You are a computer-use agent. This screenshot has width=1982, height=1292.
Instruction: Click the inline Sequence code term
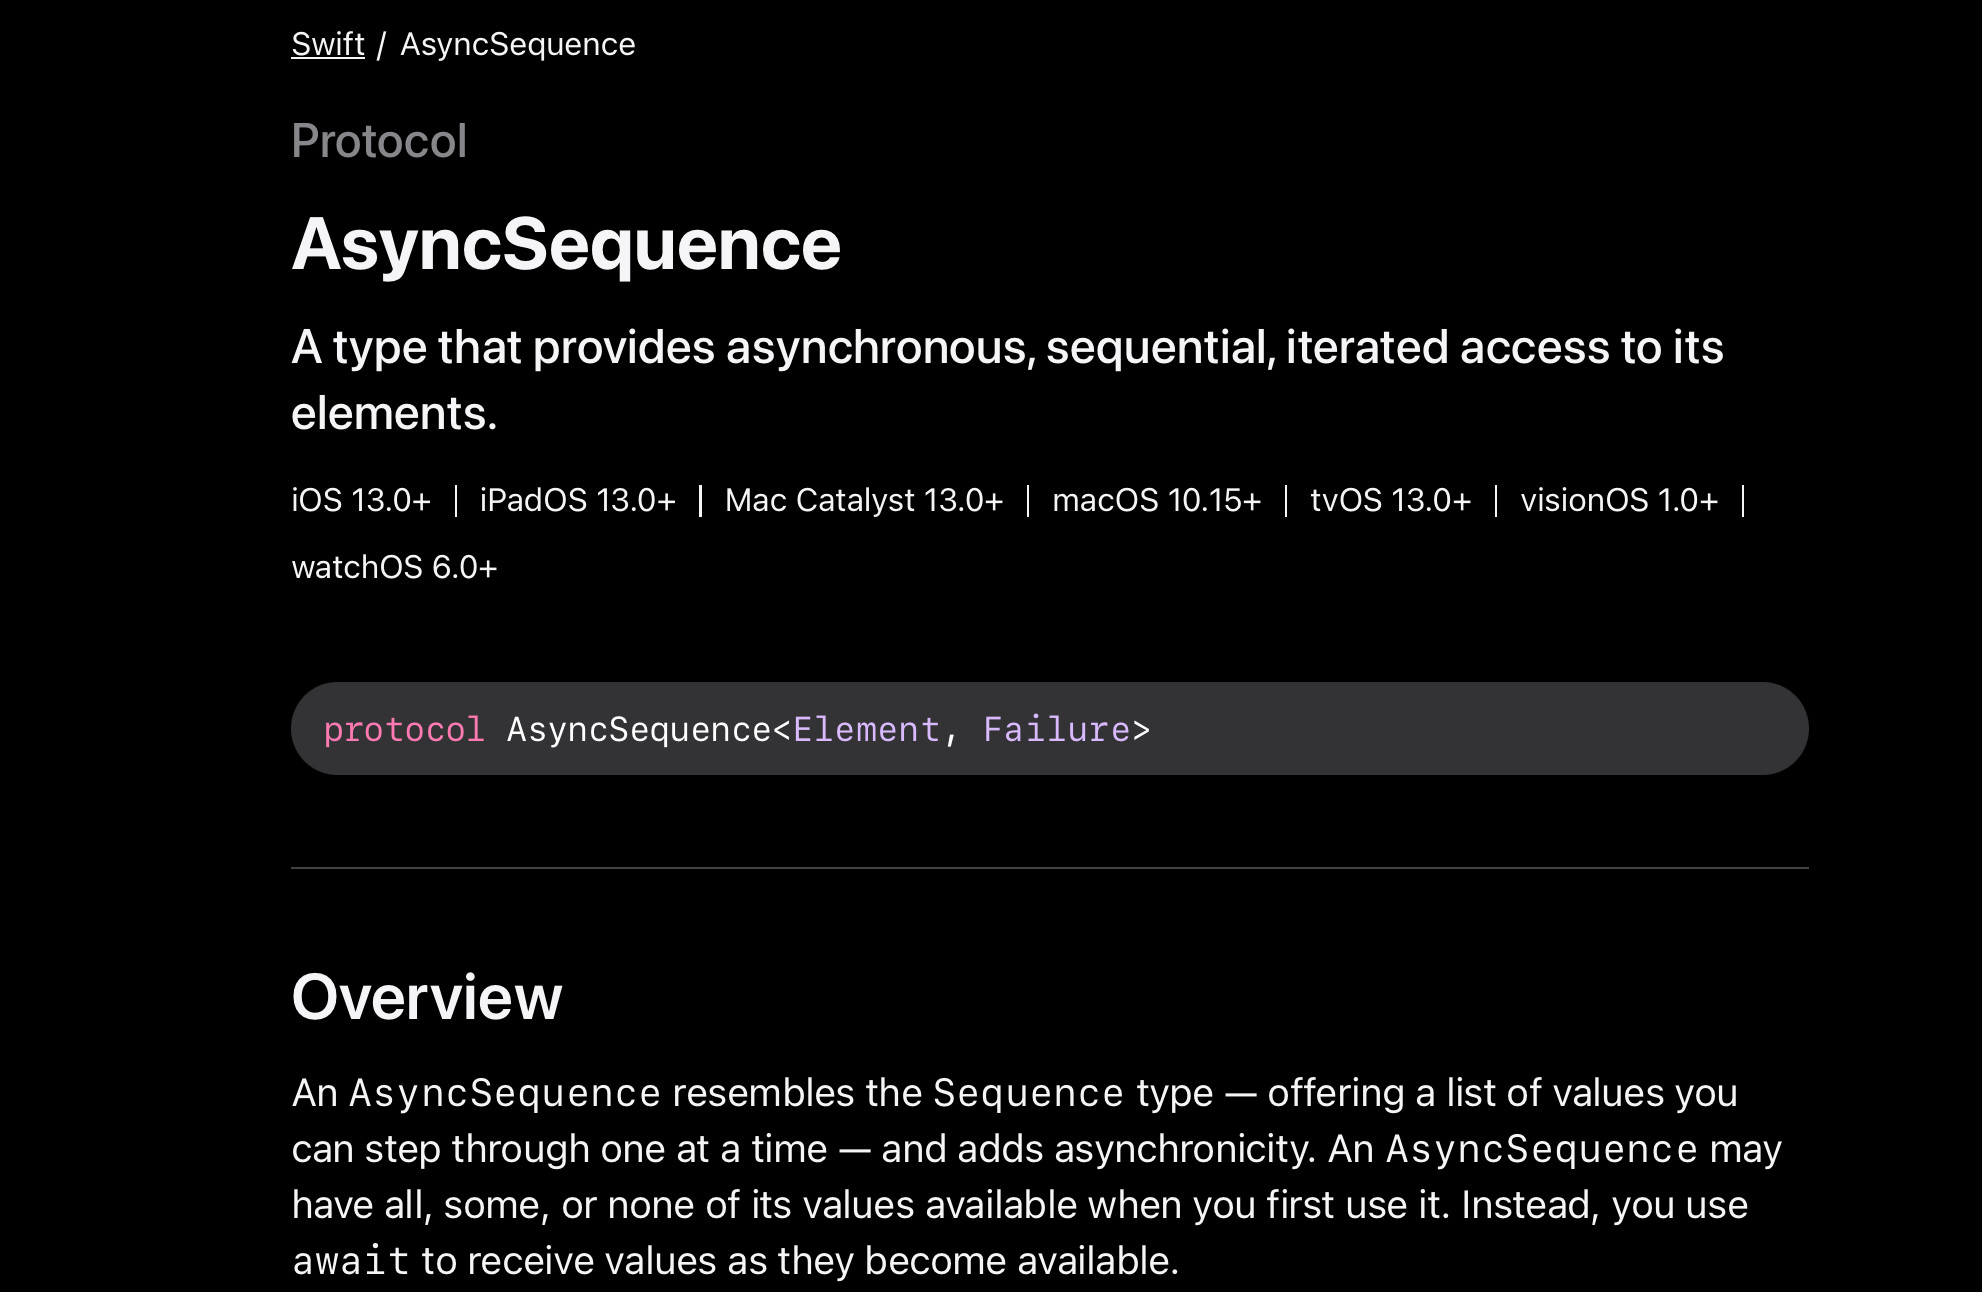coord(1029,1093)
